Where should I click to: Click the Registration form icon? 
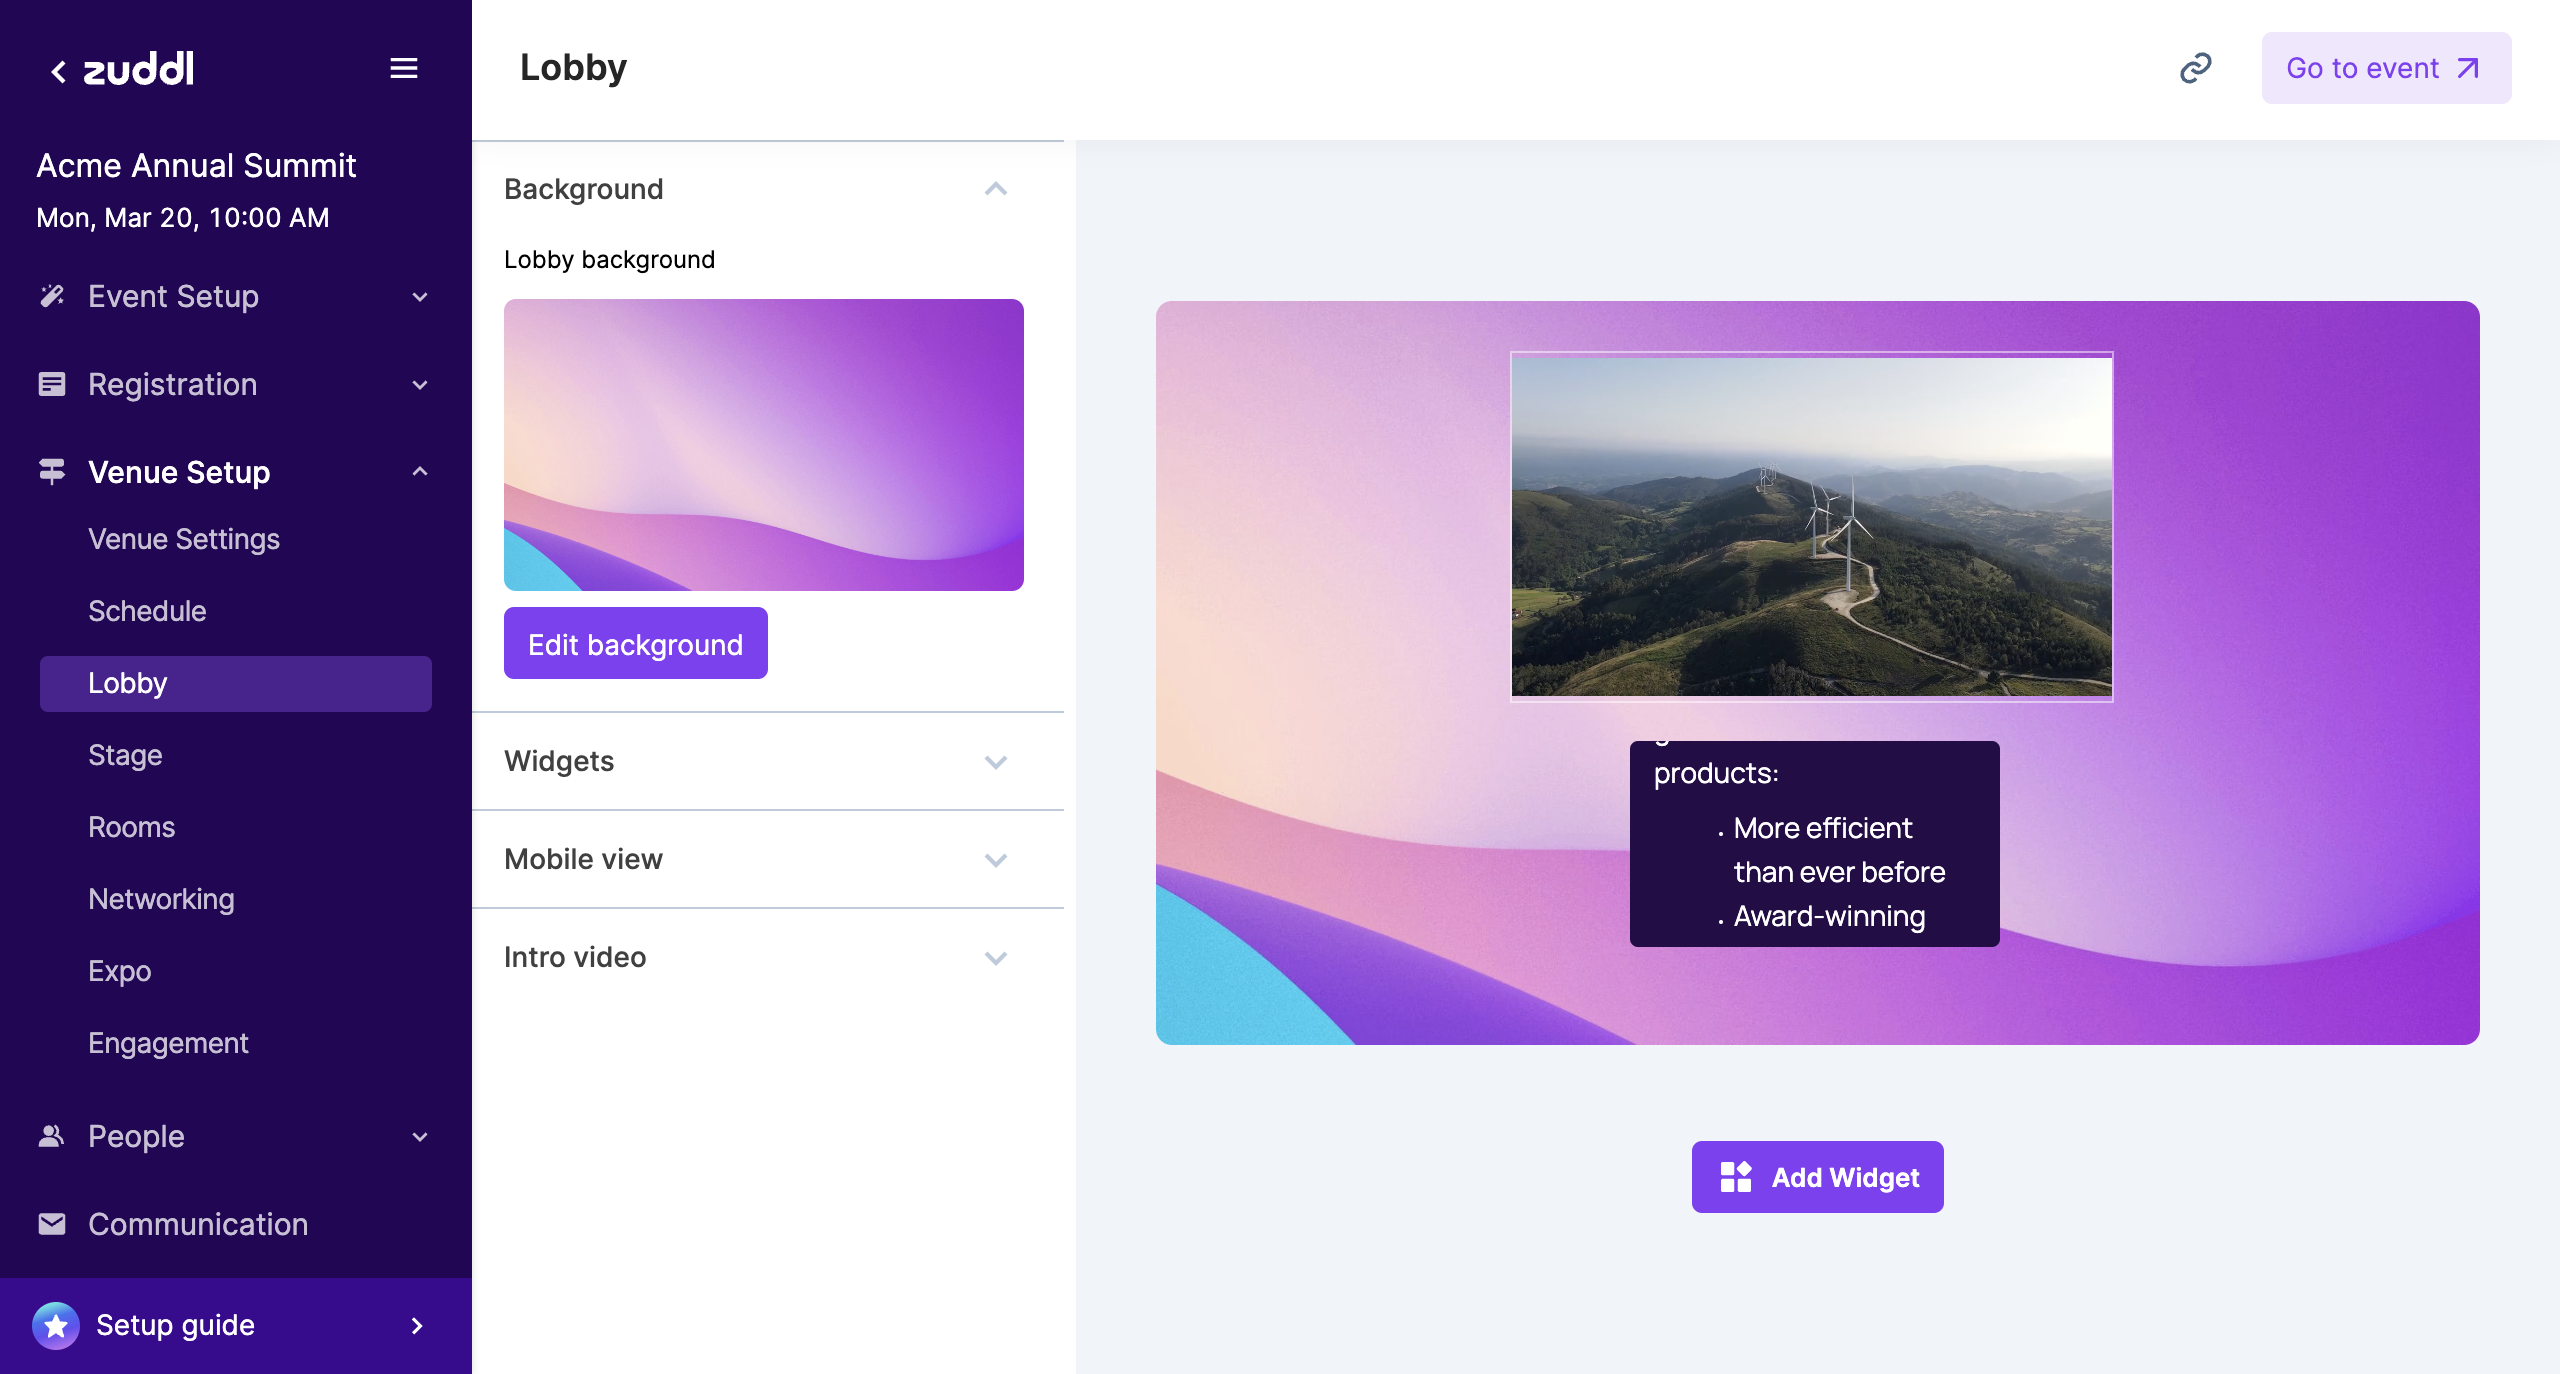[x=52, y=384]
